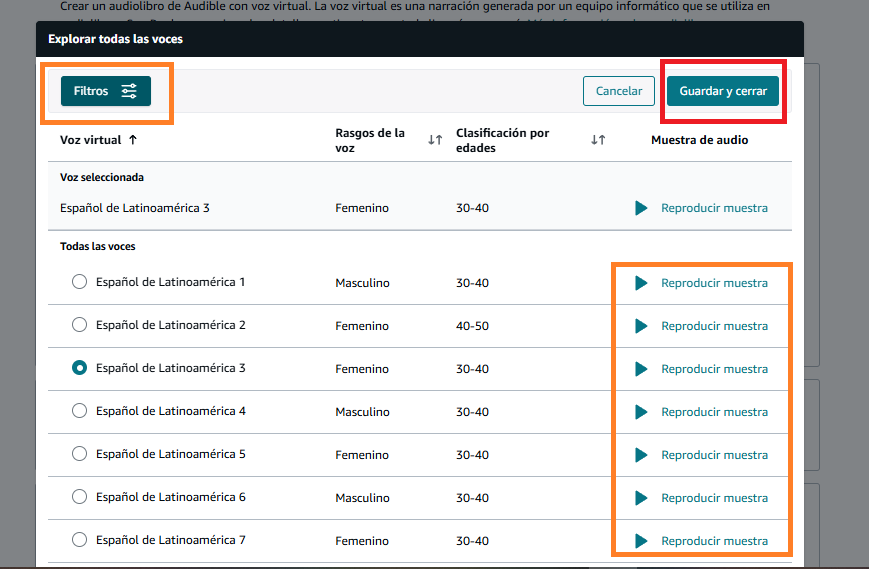This screenshot has height=569, width=869.
Task: Click Reproducir muestra text for Latinoamérica 1
Action: pyautogui.click(x=714, y=283)
